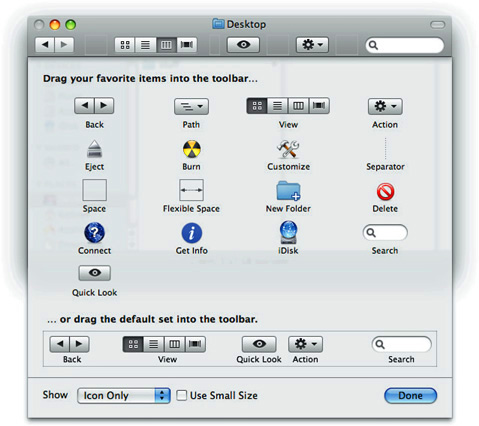Select the Burn icon
Image resolution: width=479 pixels, height=426 pixels.
(192, 149)
